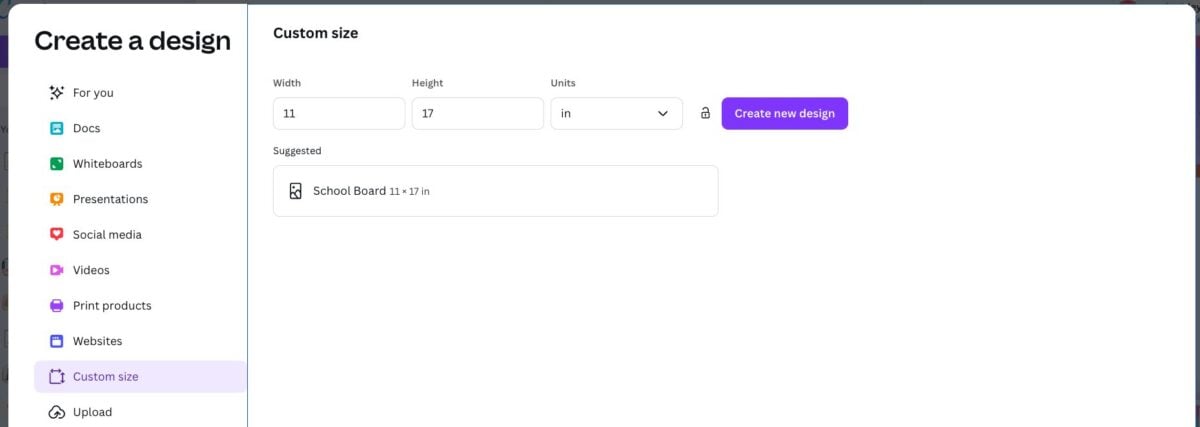Screen dimensions: 1200x427
Task: Focus the Height input field
Action: pos(477,113)
